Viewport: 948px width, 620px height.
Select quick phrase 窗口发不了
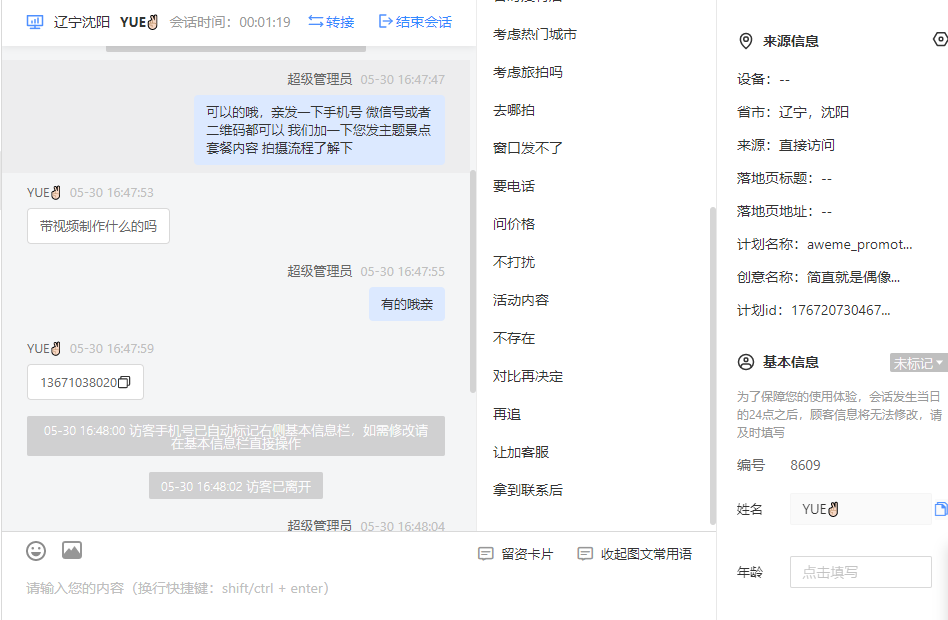pyautogui.click(x=528, y=148)
